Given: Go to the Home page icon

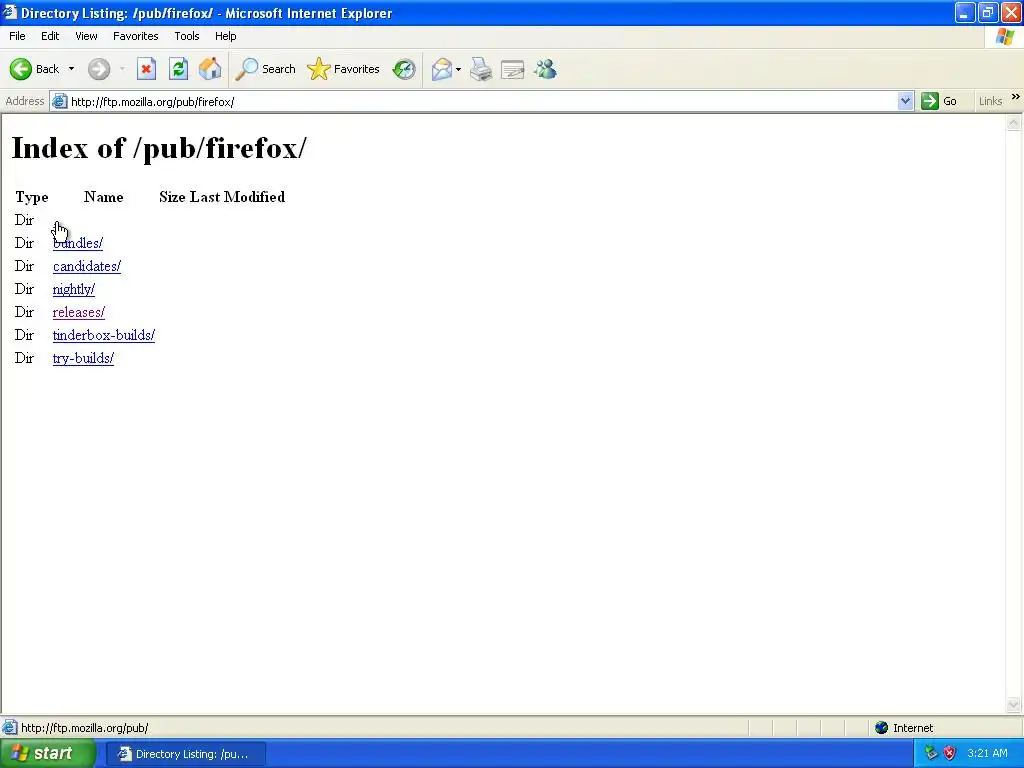Looking at the screenshot, I should coord(210,69).
